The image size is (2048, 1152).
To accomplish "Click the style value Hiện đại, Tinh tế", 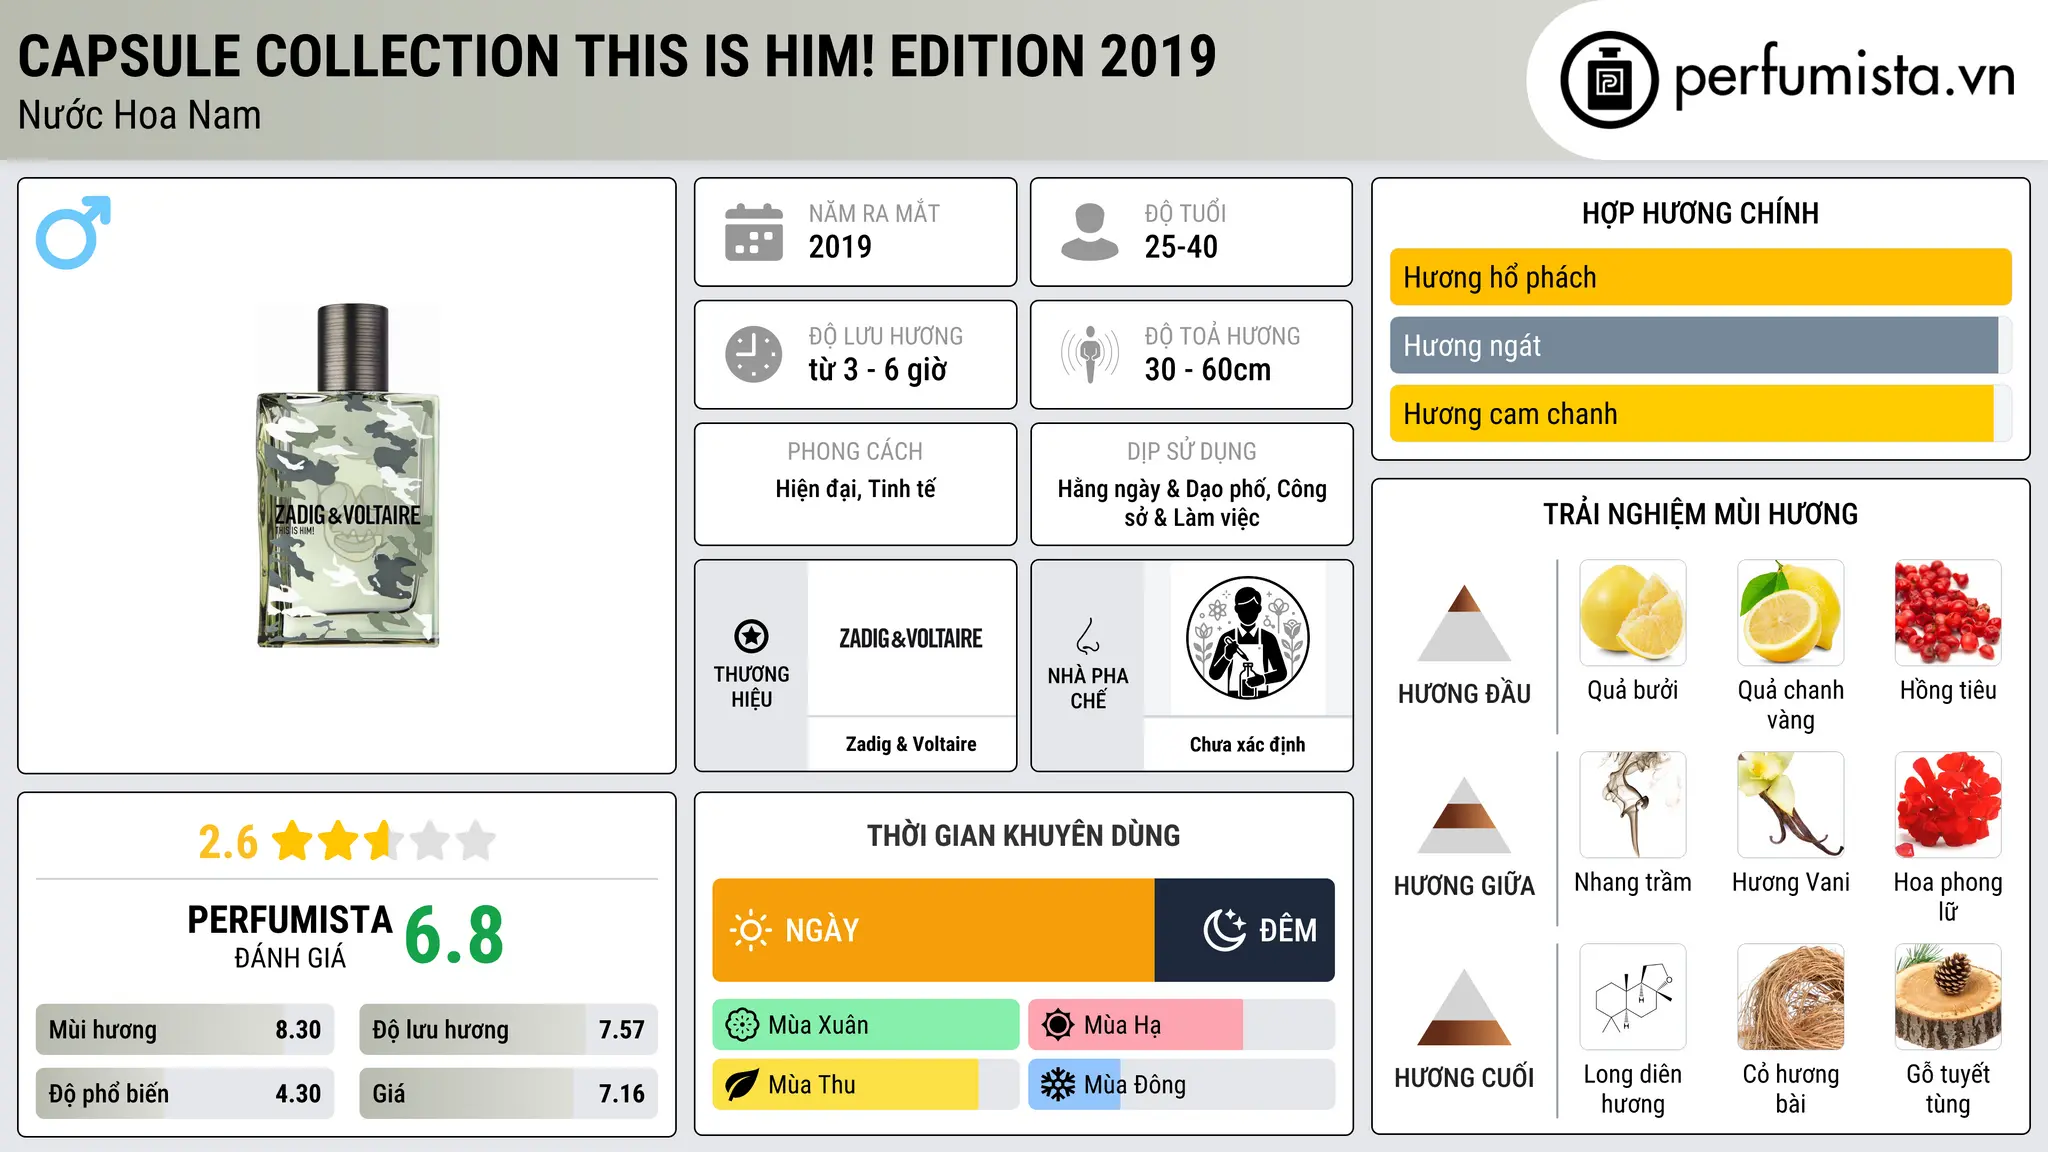I will pyautogui.click(x=855, y=489).
